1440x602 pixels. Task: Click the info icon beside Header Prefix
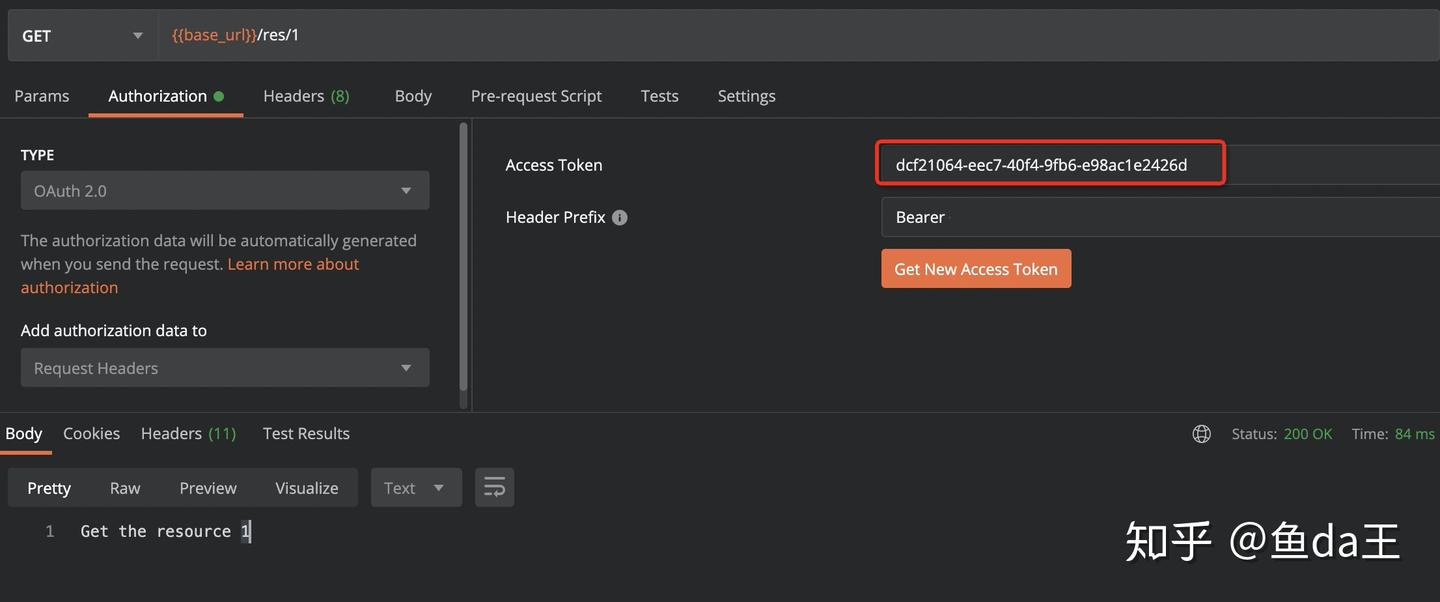pyautogui.click(x=619, y=216)
